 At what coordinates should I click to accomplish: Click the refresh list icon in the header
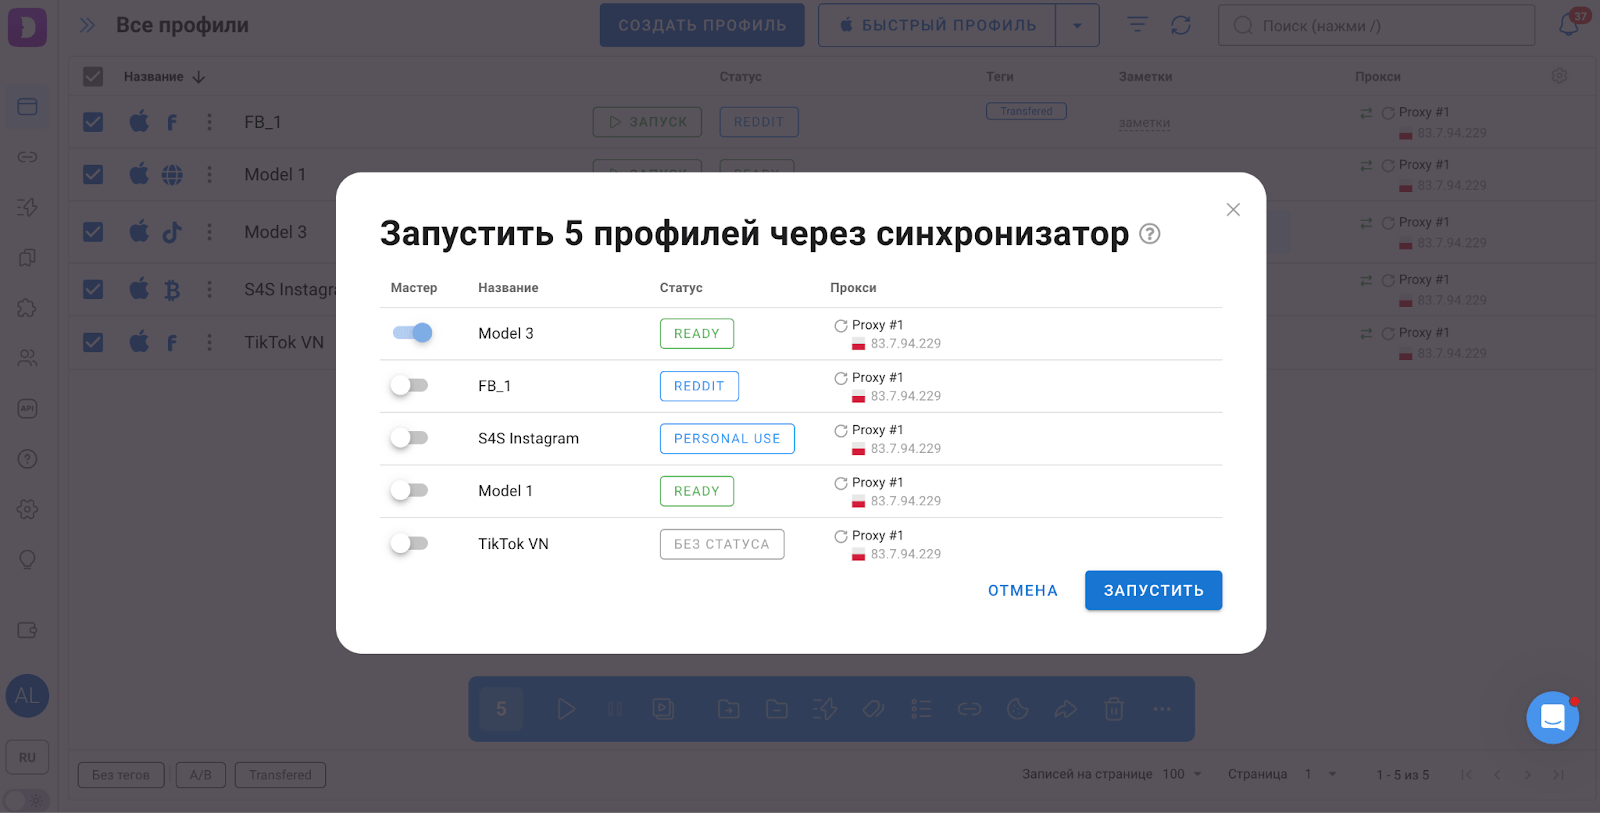click(x=1181, y=25)
